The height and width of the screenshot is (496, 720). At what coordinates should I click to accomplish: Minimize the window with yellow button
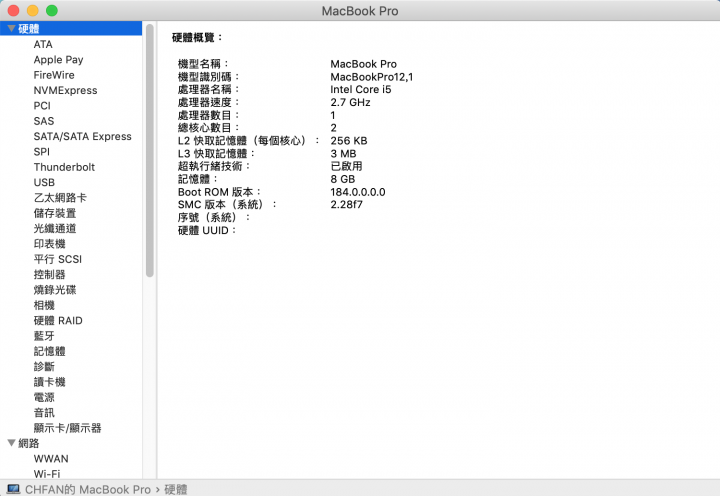(33, 11)
